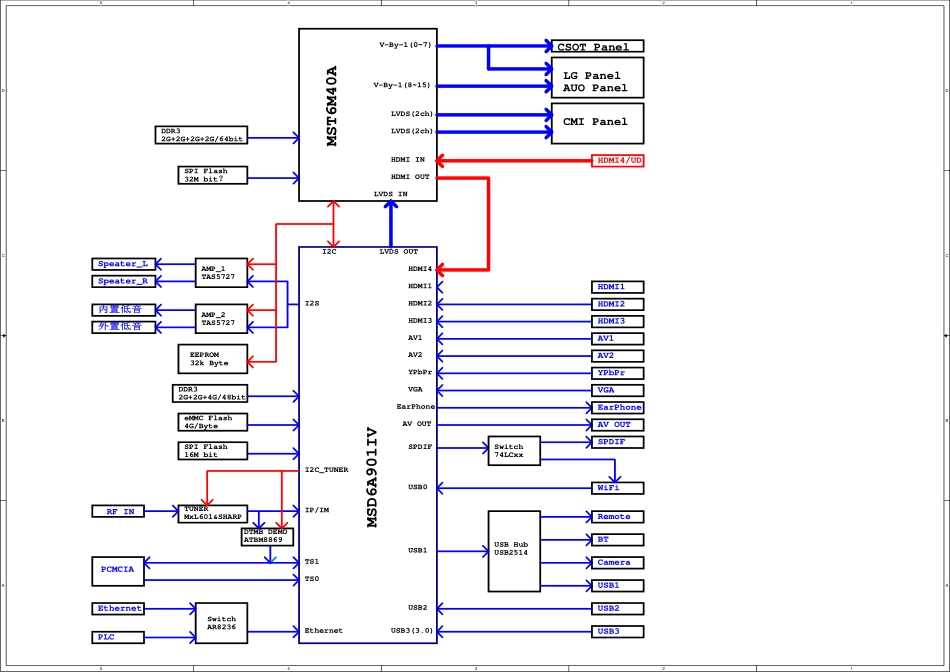Select the Switch AR8236 block

(x=221, y=623)
